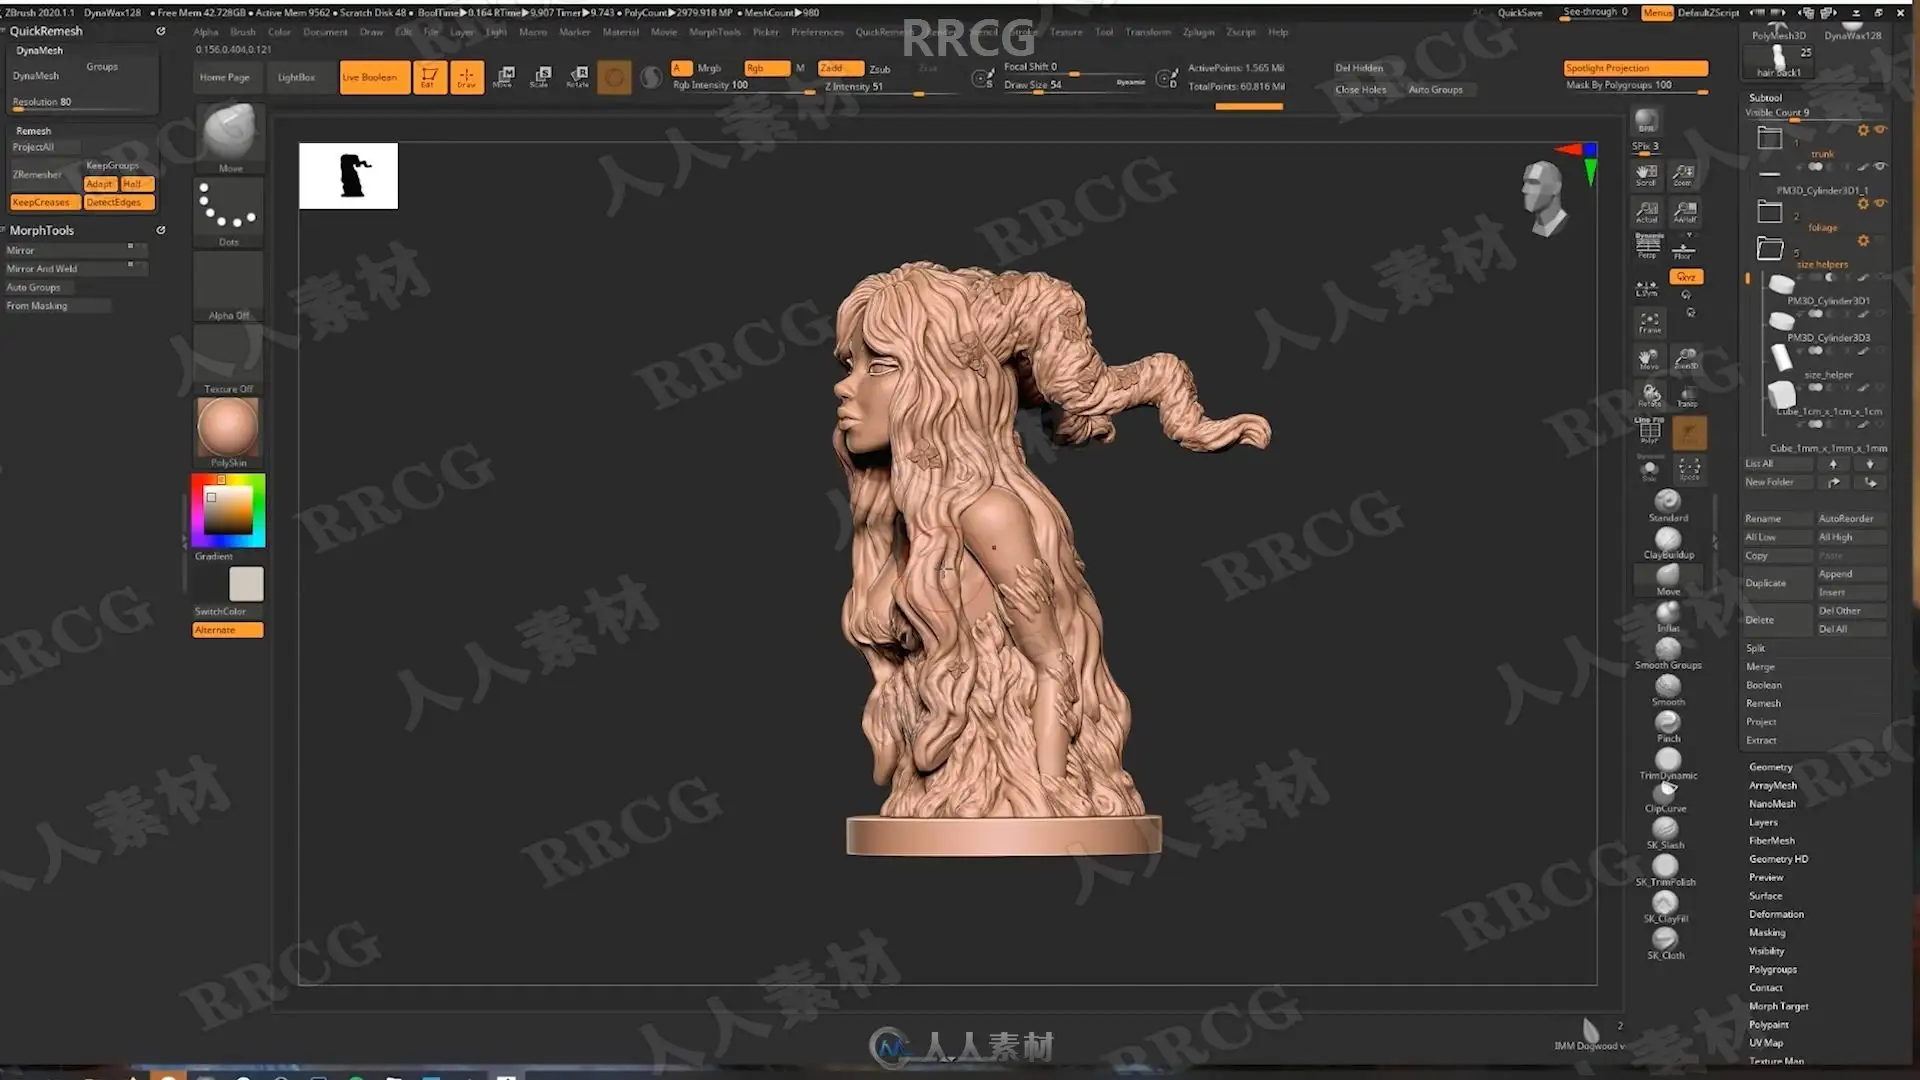Expand the Geometry subpalette
Image resolution: width=1920 pixels, height=1080 pixels.
(1770, 767)
